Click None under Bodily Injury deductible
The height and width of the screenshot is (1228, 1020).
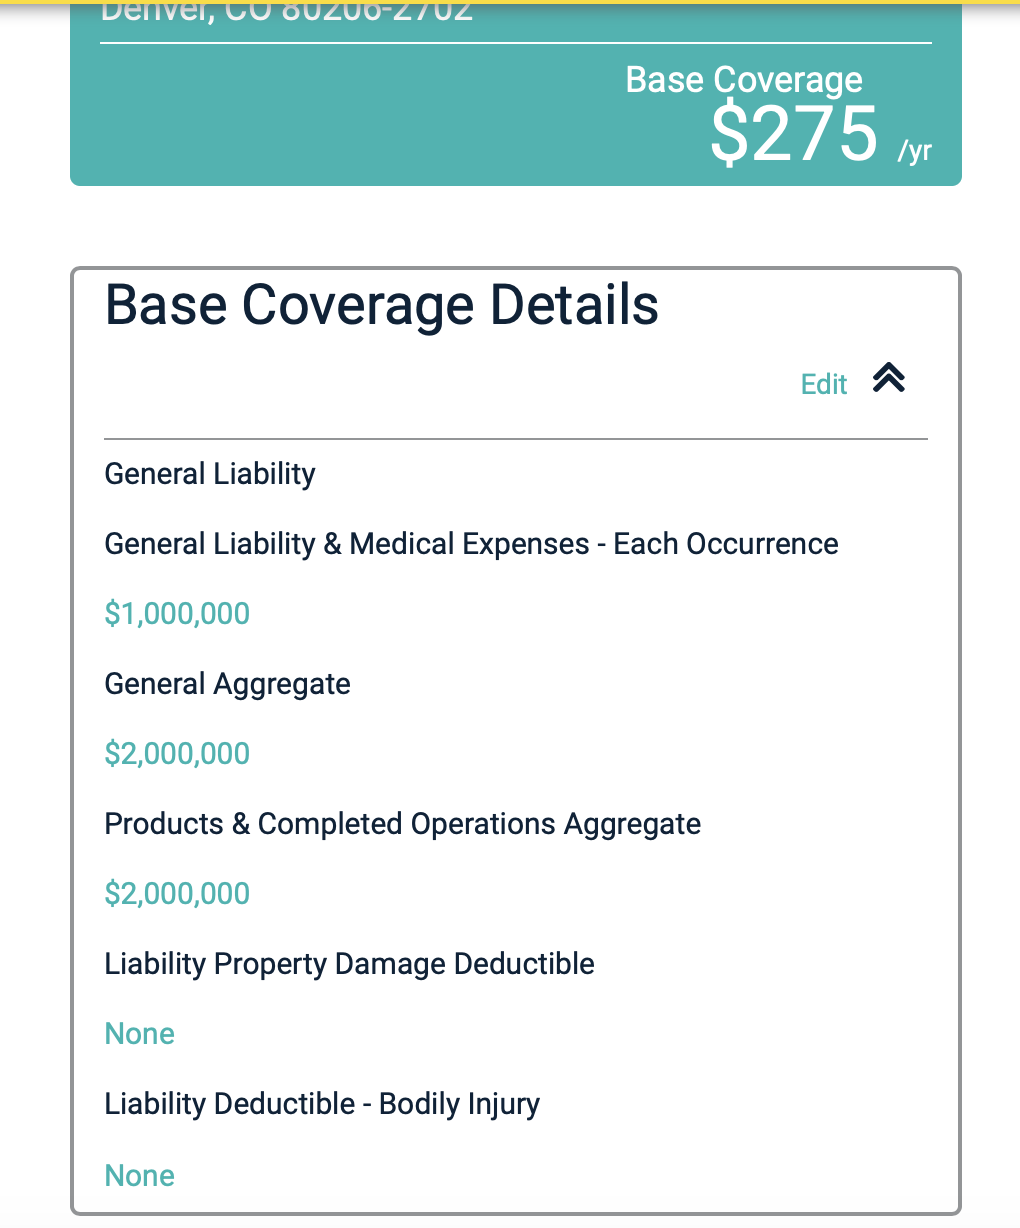140,1176
